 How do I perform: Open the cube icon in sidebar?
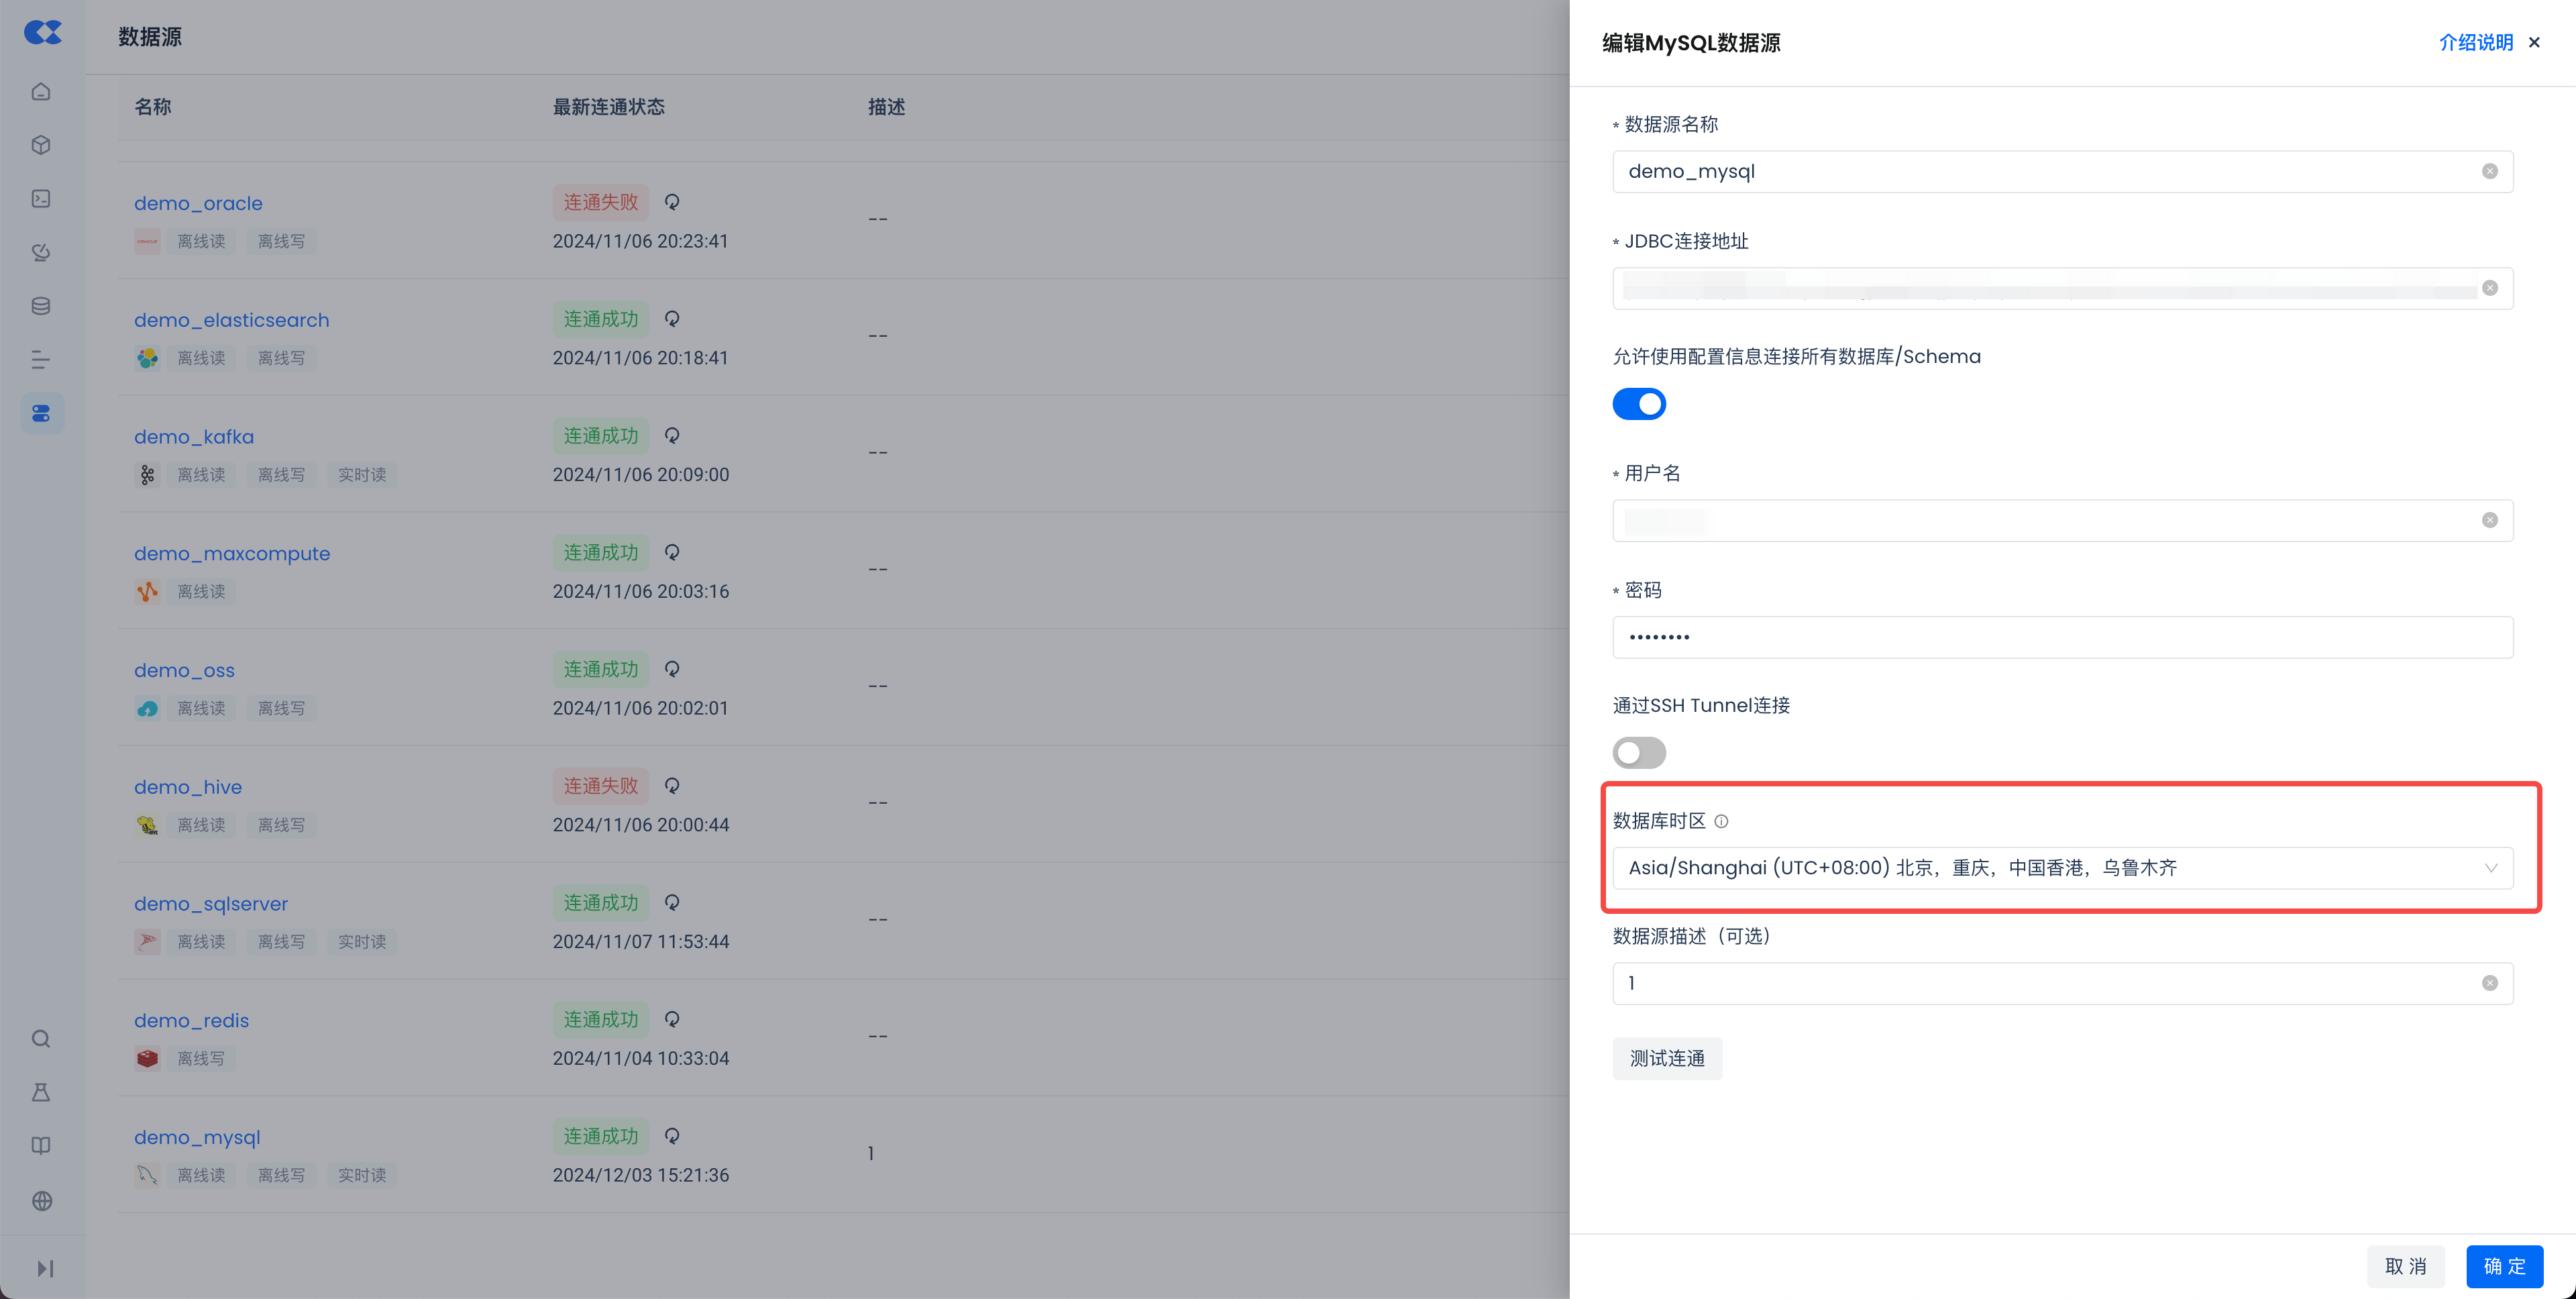pos(41,145)
